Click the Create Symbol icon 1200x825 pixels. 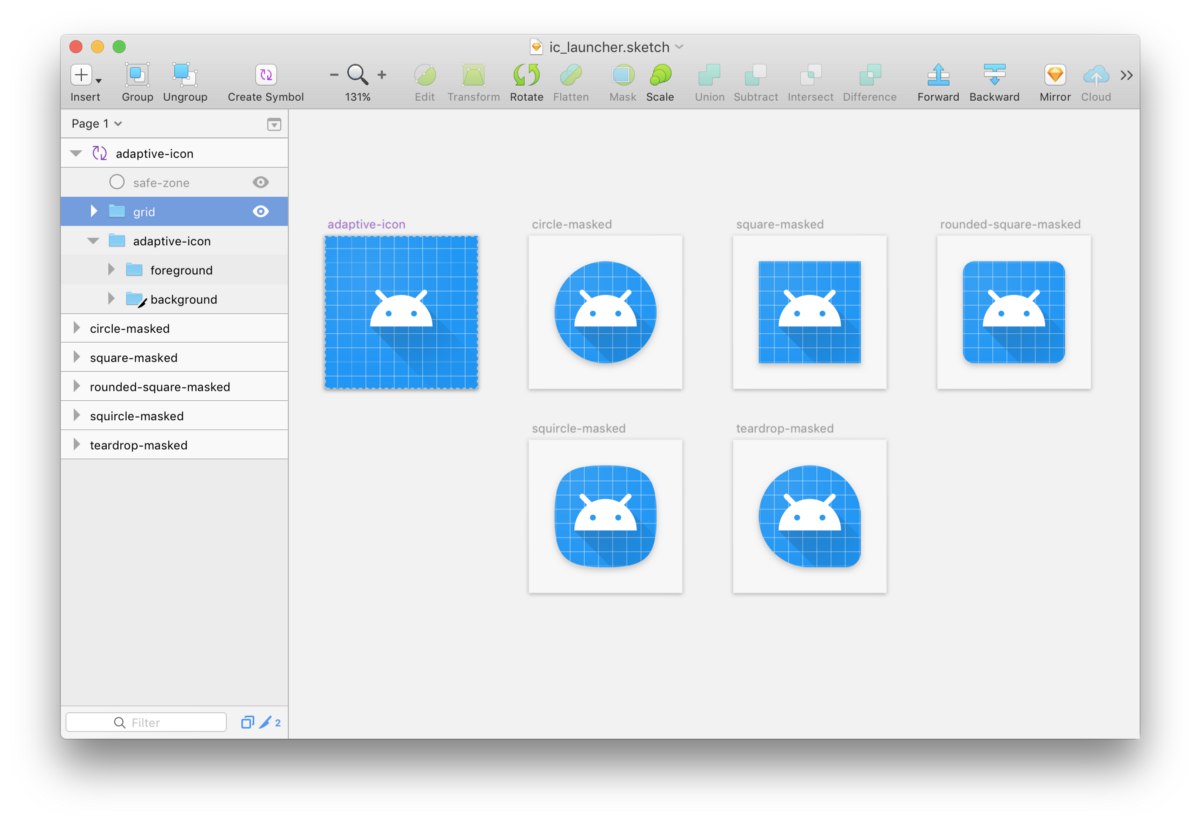pyautogui.click(x=266, y=75)
